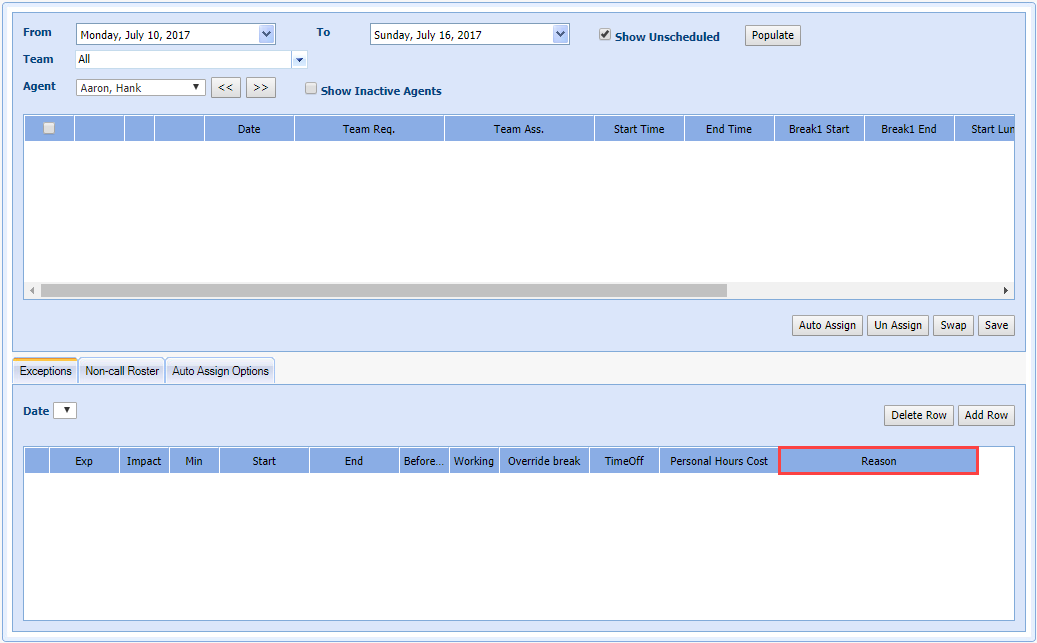The width and height of the screenshot is (1037, 643).
Task: Open the To date dropdown
Action: pos(560,35)
